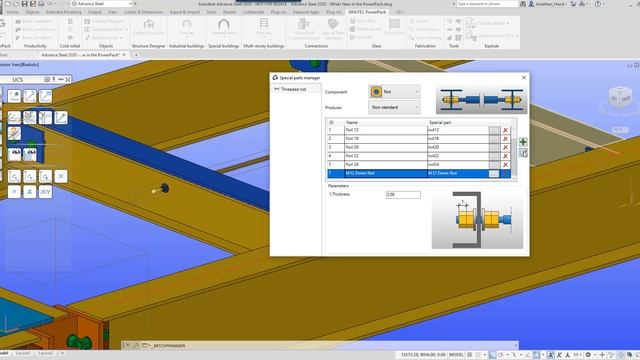Viewport: 640px width, 360px height.
Task: Click the Structure Designer ribbon button
Action: pyautogui.click(x=149, y=27)
